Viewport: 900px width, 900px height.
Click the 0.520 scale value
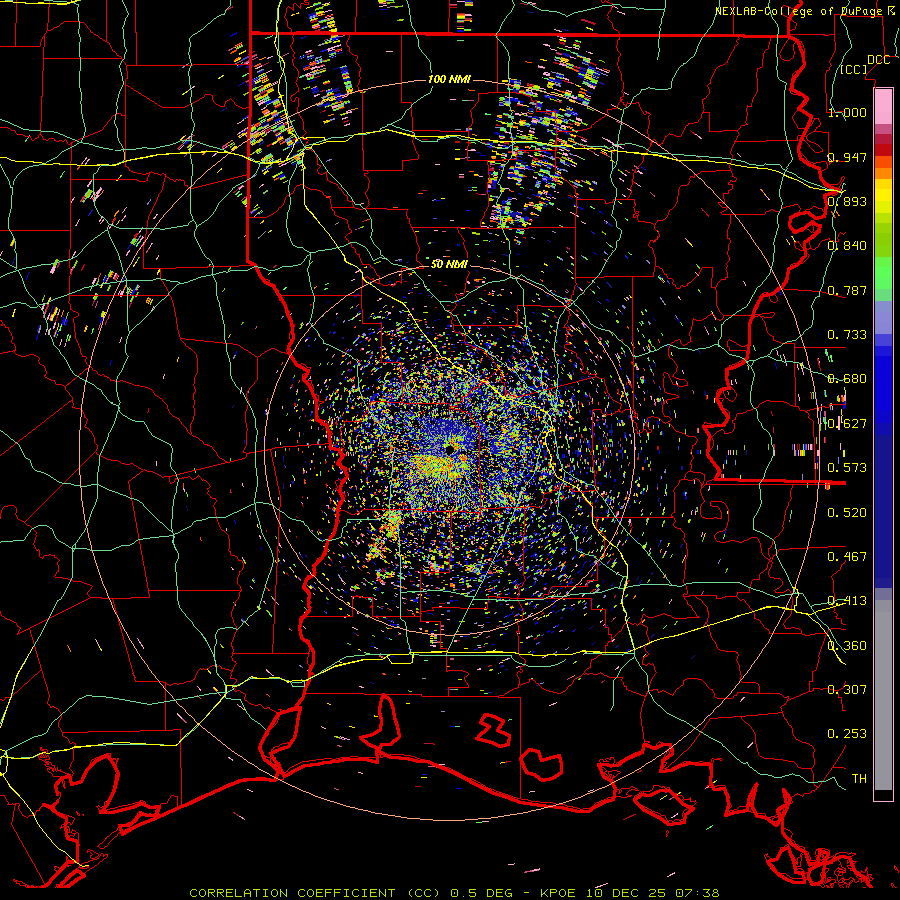coord(847,512)
